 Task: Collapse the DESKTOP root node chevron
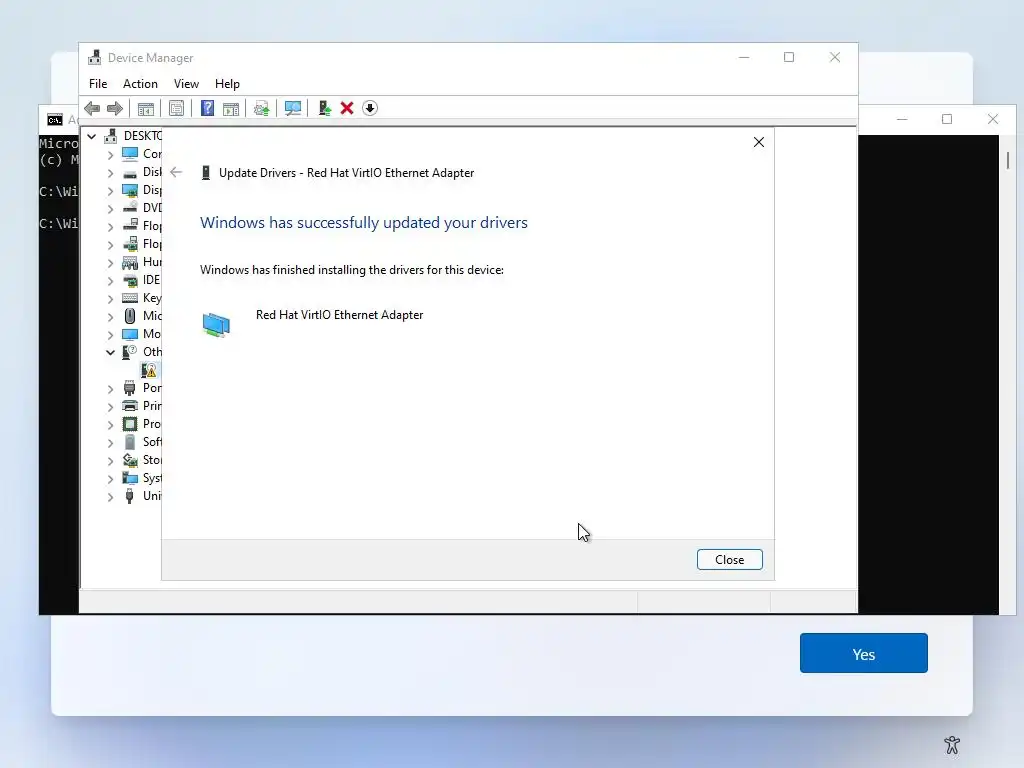(92, 136)
